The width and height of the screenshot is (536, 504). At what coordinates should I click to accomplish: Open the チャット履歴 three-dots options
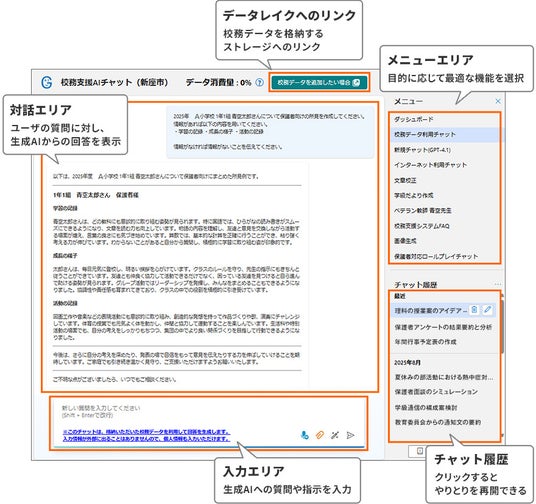click(x=498, y=284)
